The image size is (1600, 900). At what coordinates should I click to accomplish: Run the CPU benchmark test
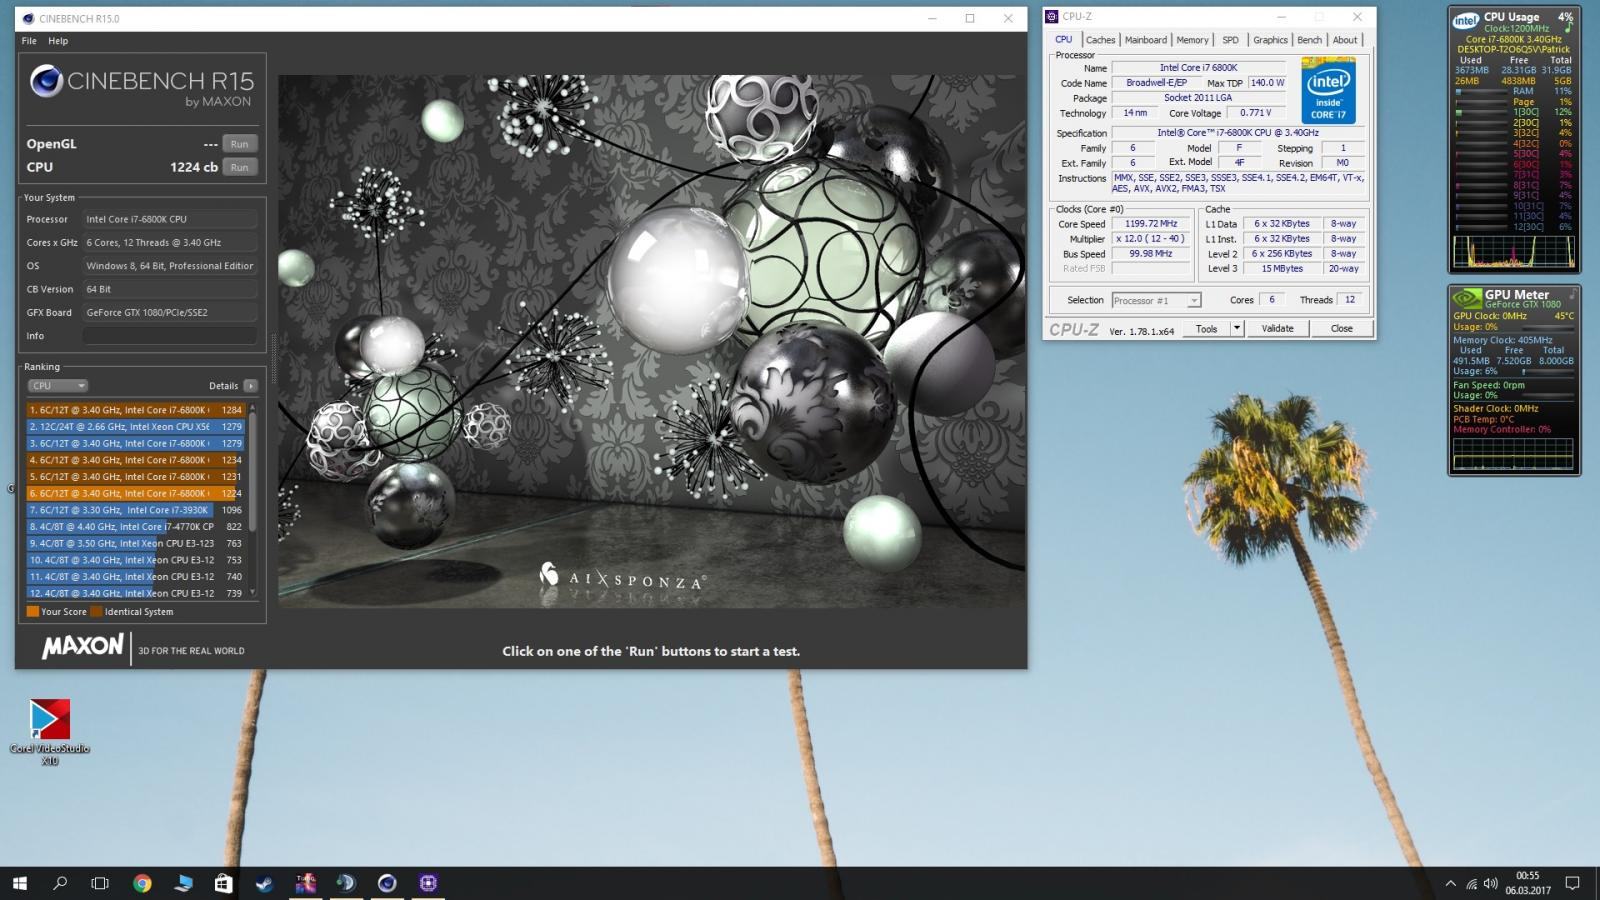tap(239, 167)
